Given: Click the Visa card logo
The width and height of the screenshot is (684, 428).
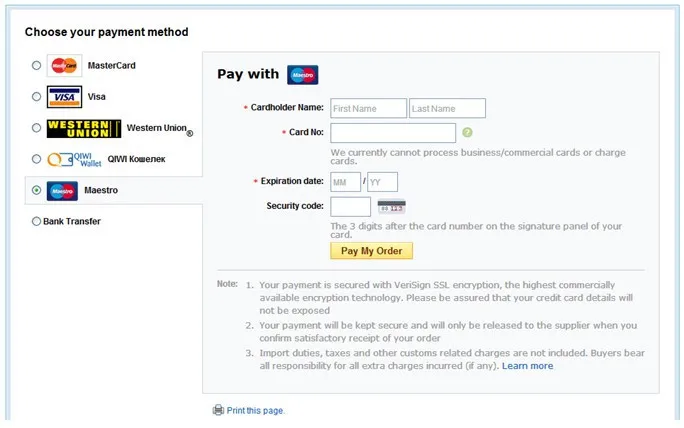Looking at the screenshot, I should point(64,97).
